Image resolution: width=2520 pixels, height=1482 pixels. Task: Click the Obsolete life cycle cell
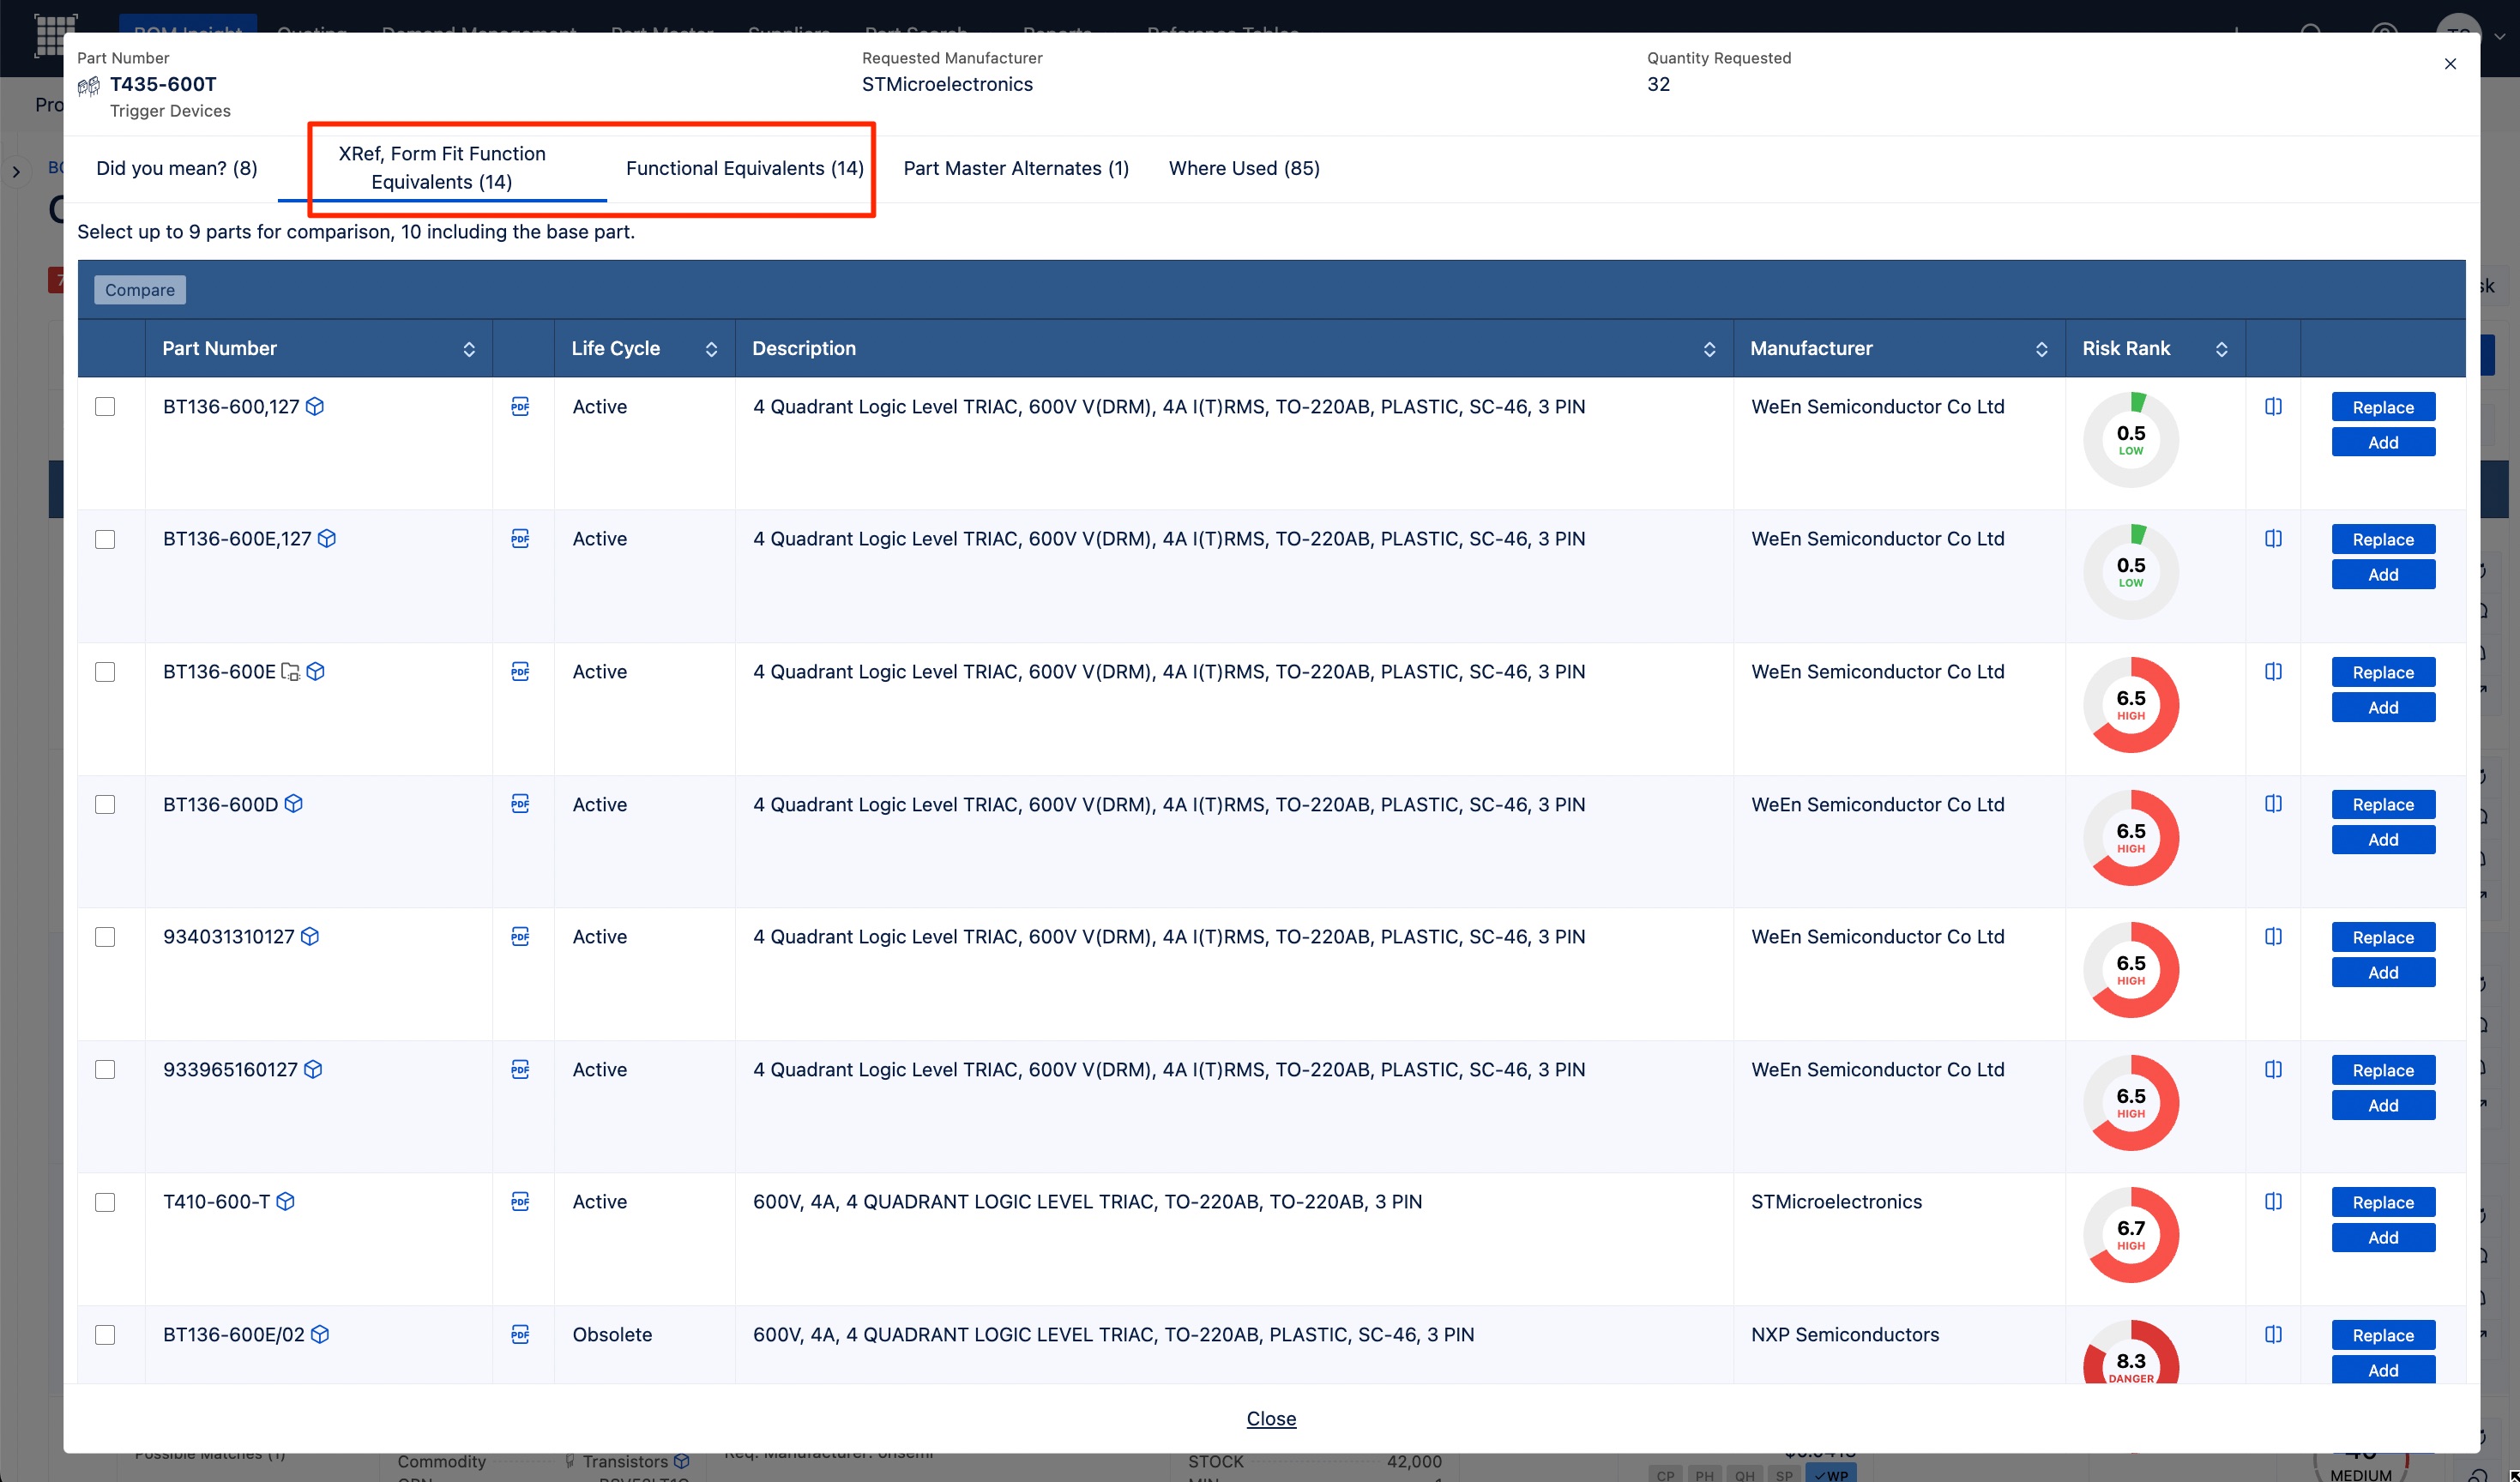tap(612, 1334)
